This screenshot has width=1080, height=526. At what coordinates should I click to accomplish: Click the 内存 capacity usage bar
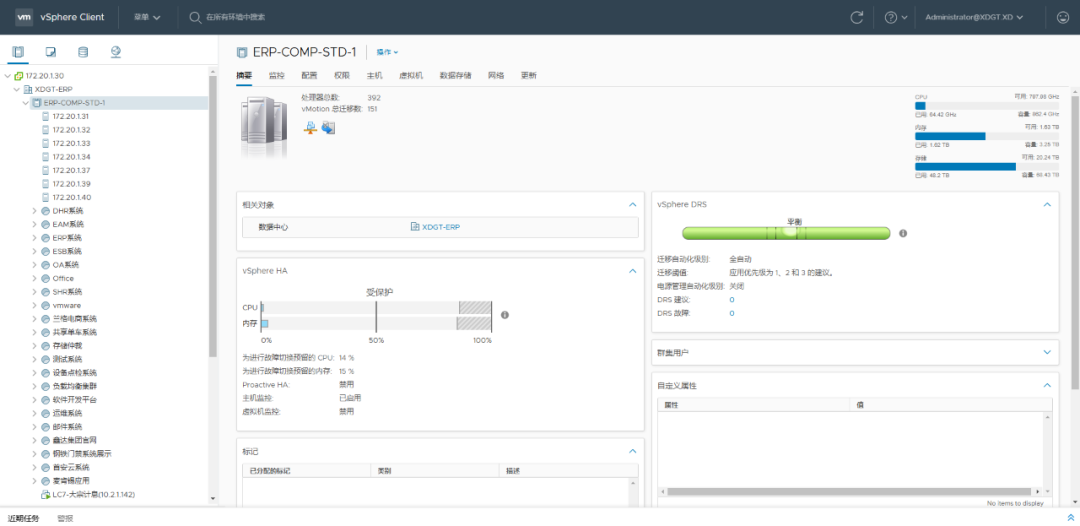[x=986, y=136]
